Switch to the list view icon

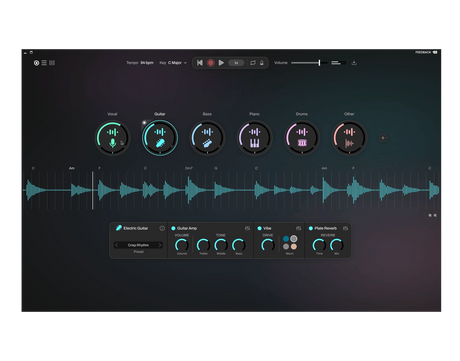pyautogui.click(x=44, y=63)
